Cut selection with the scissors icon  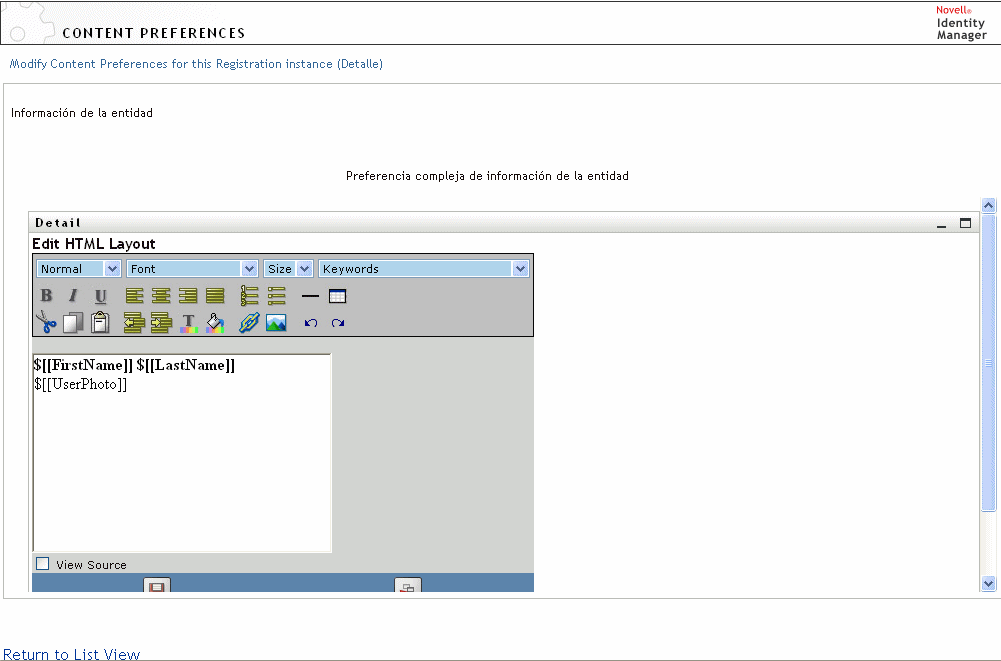(46, 323)
